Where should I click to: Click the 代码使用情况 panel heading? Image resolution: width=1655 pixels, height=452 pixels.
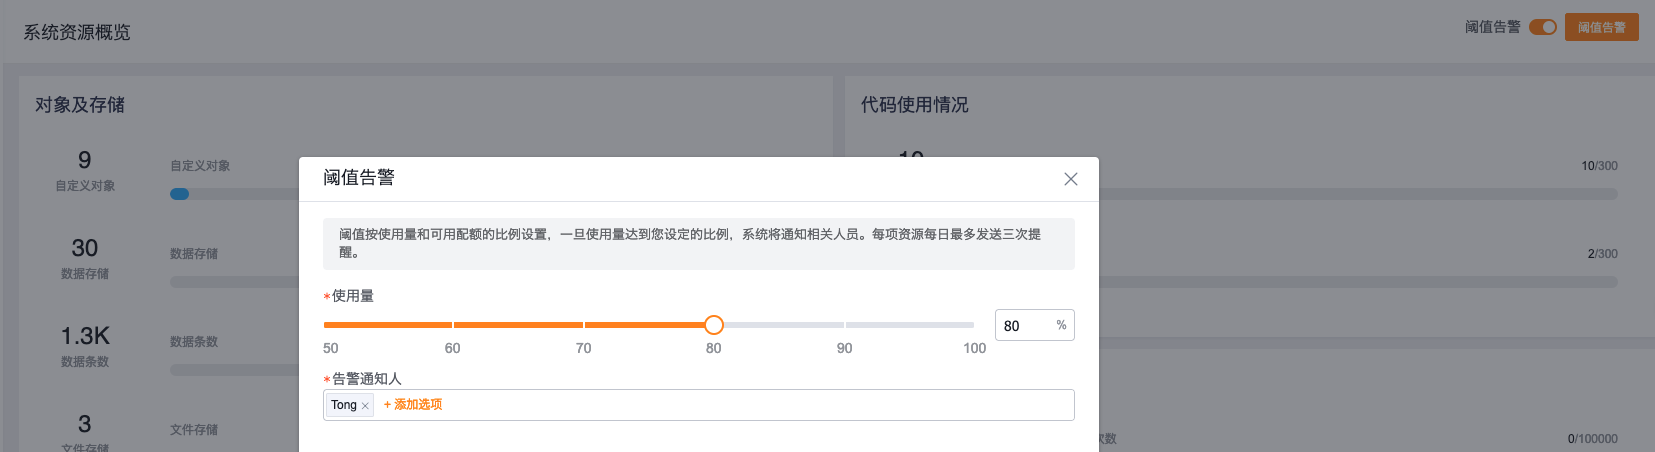(914, 105)
